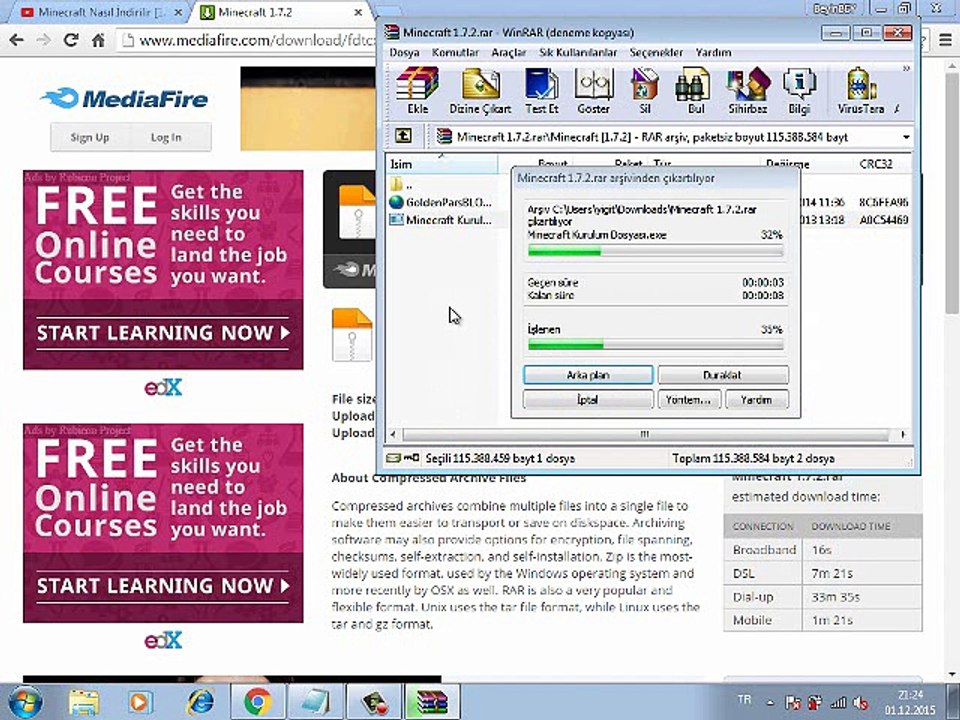Image resolution: width=960 pixels, height=720 pixels.
Task: Click the Chrome home icon
Action: point(98,40)
